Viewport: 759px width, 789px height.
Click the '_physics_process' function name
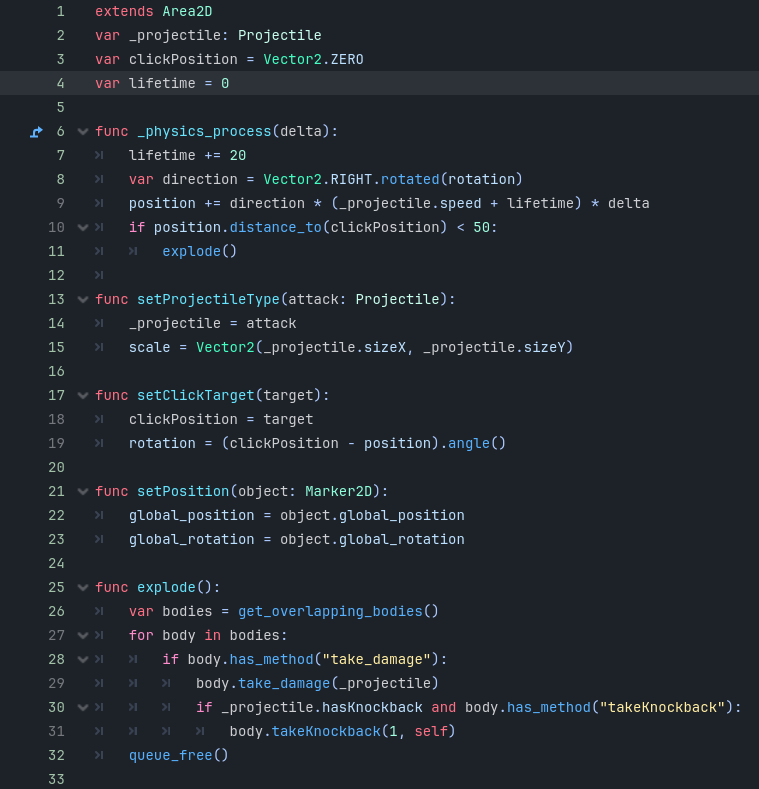pos(204,132)
